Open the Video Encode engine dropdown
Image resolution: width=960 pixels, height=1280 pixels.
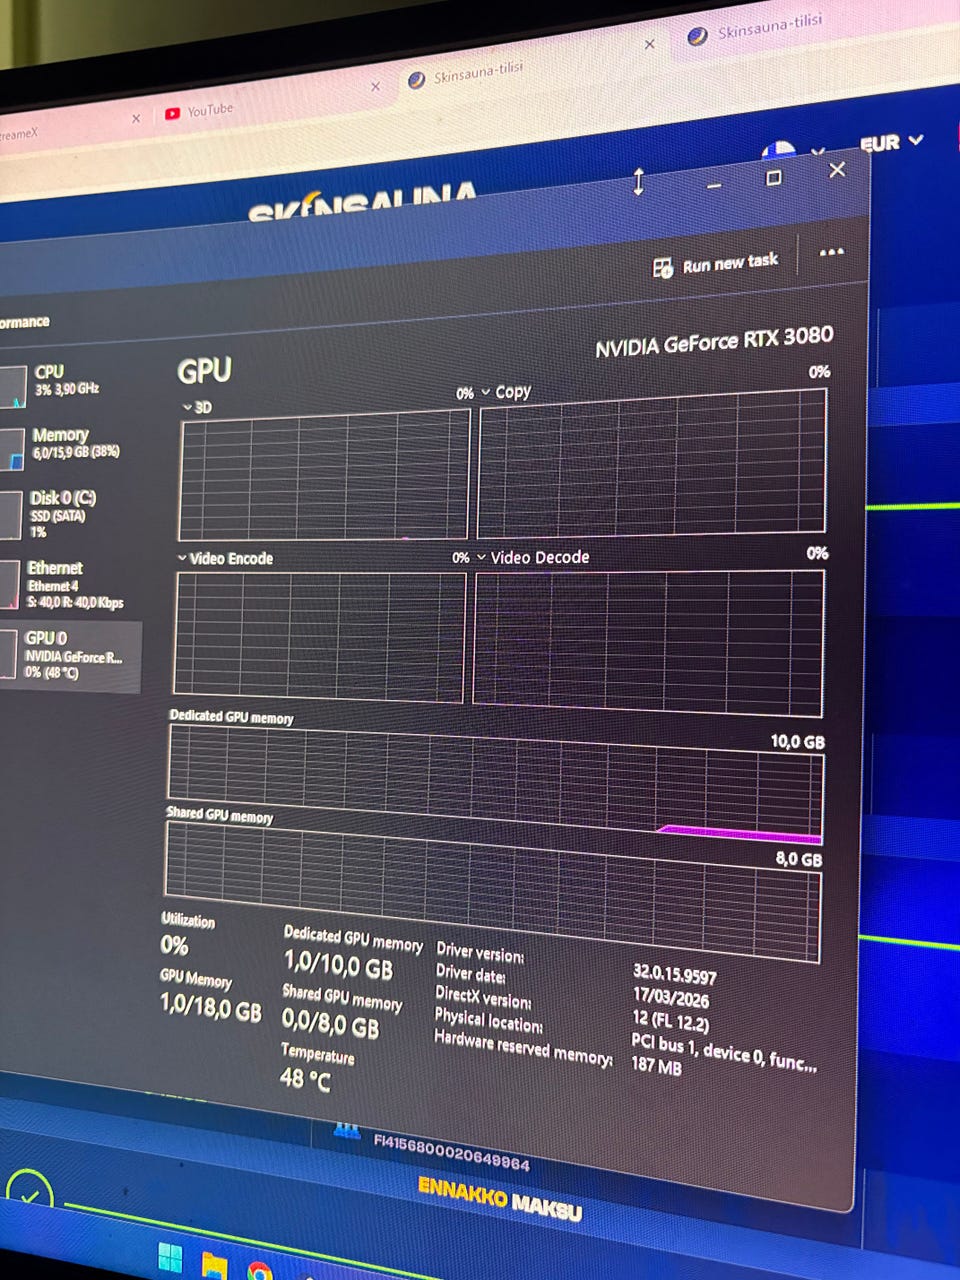click(182, 558)
